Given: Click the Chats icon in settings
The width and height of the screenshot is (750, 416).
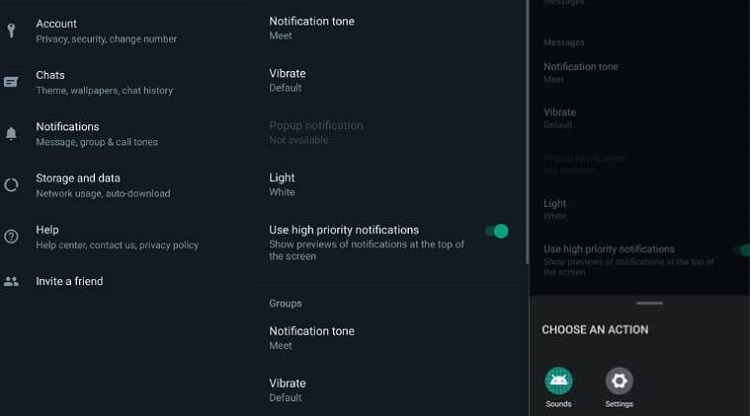Looking at the screenshot, I should click(x=11, y=82).
